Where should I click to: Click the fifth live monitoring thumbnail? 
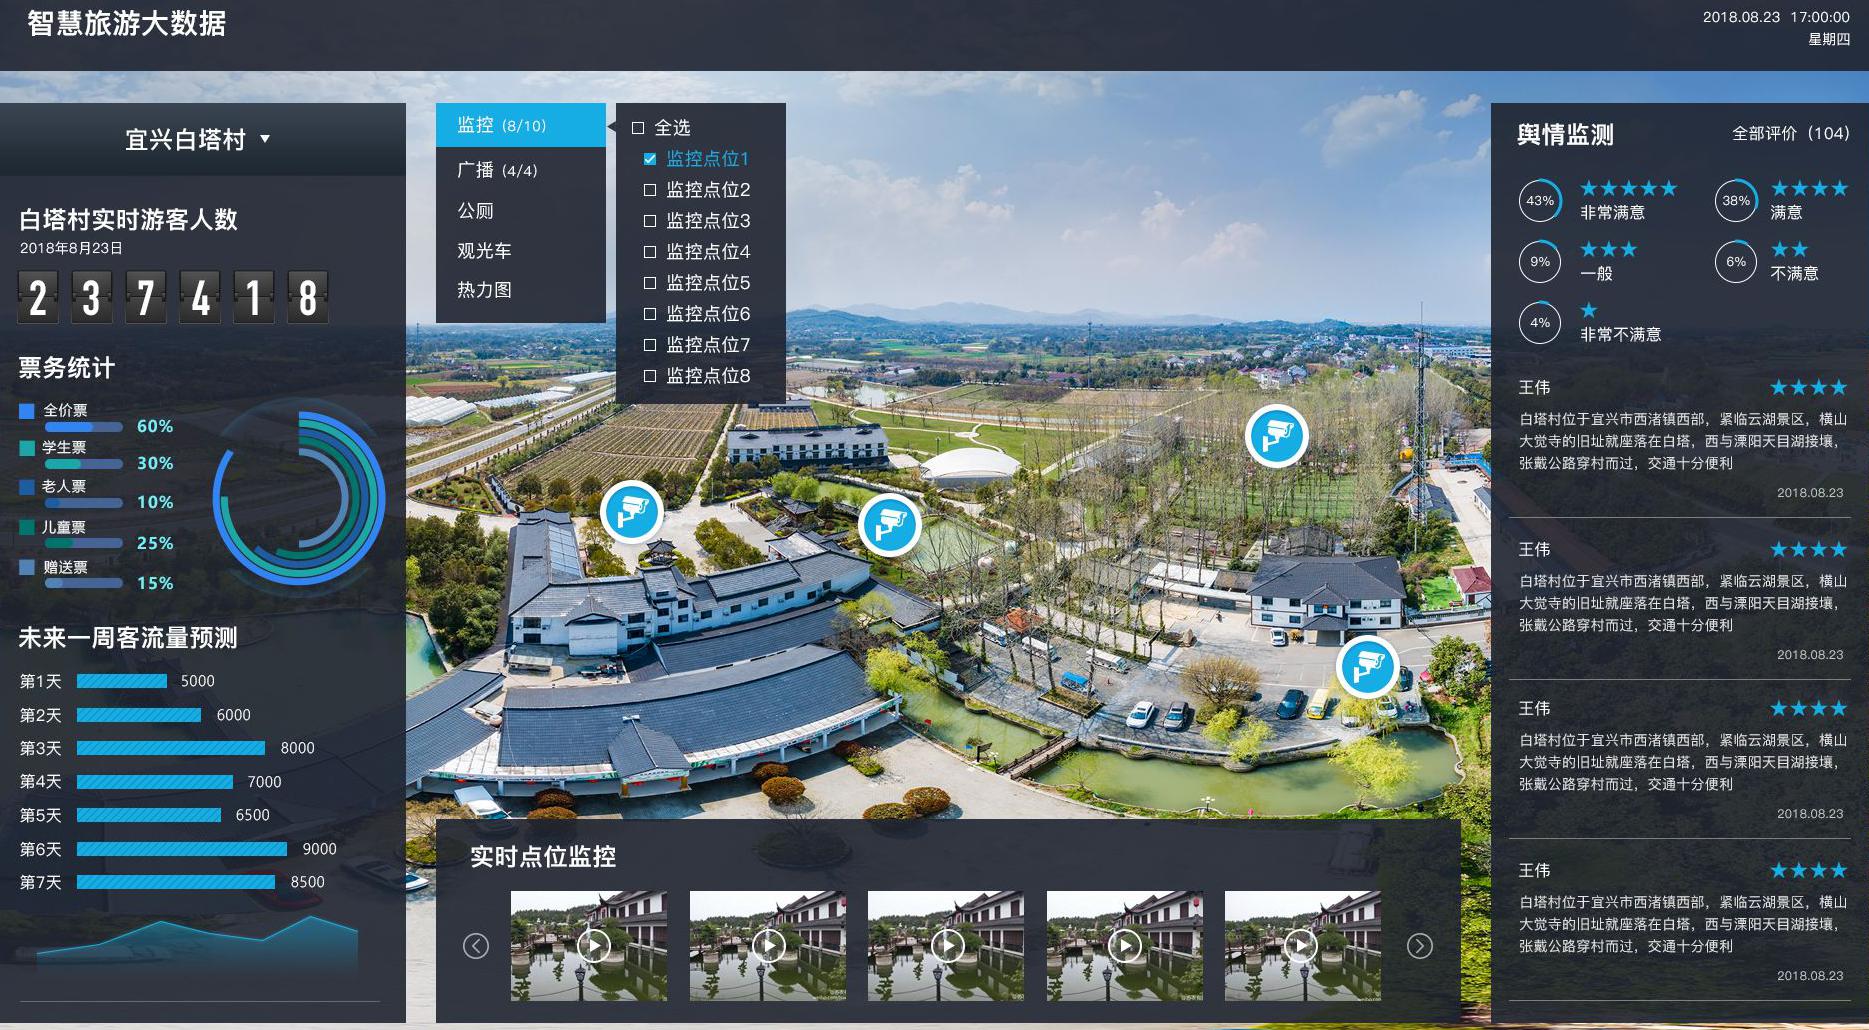tap(1302, 945)
